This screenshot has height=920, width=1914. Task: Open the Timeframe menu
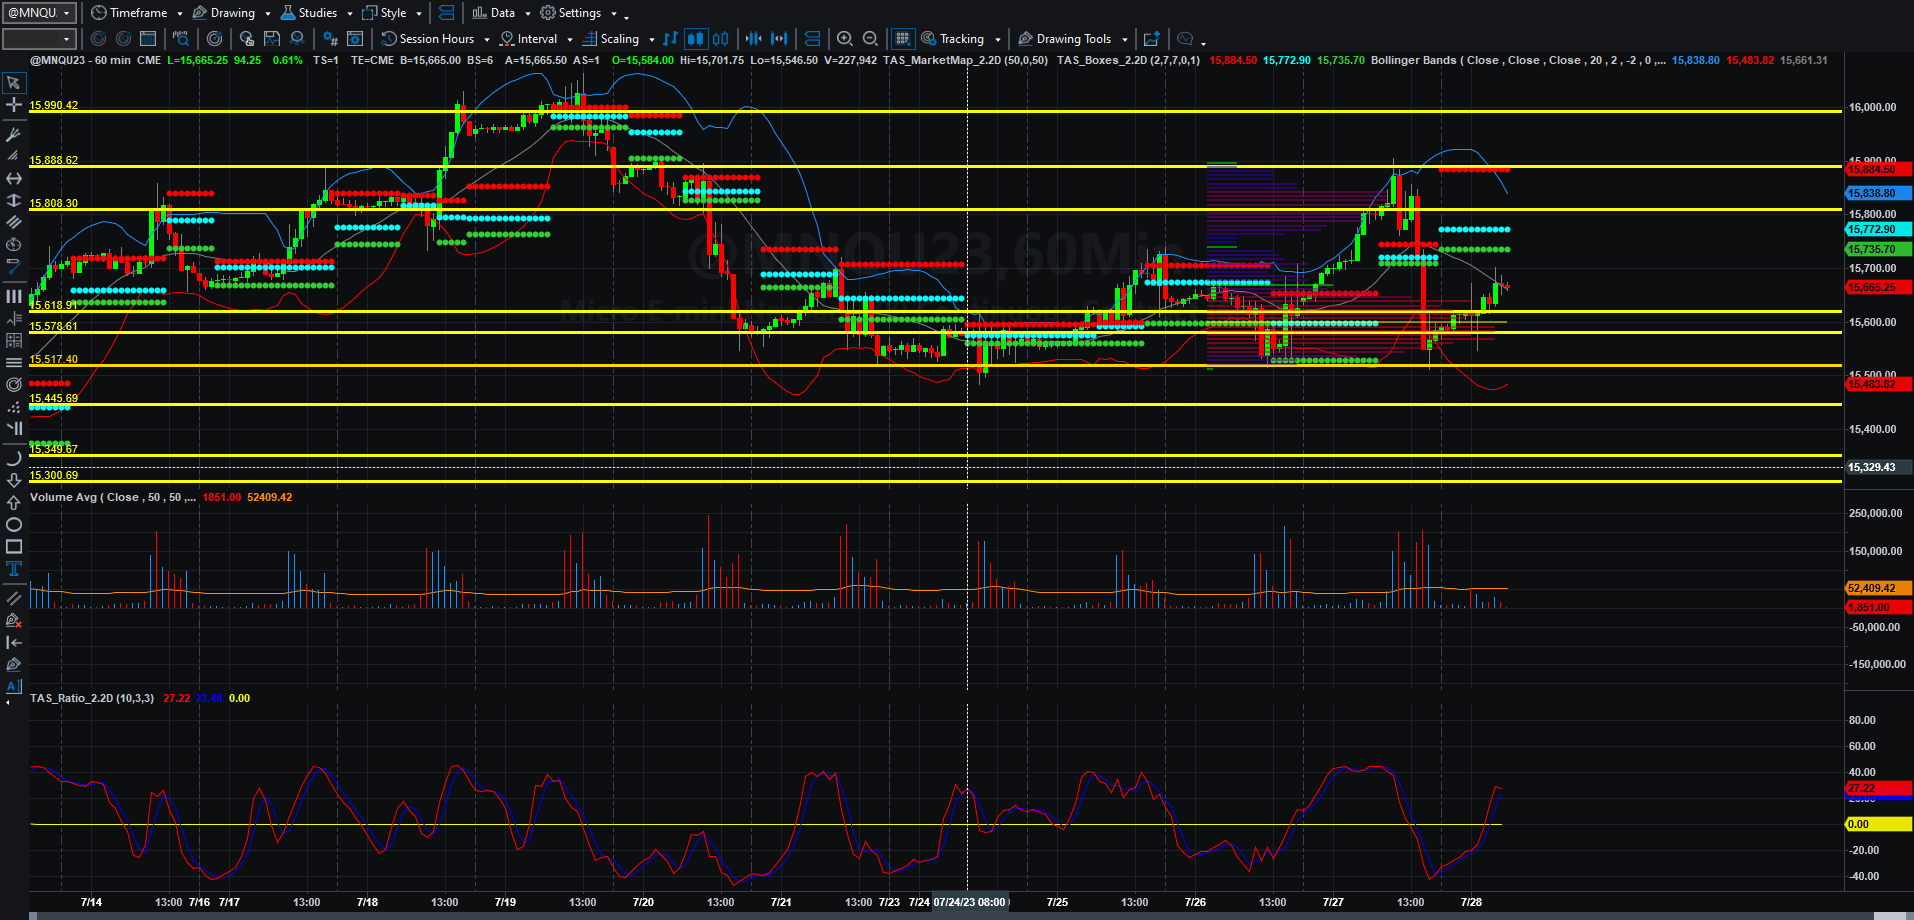(137, 13)
